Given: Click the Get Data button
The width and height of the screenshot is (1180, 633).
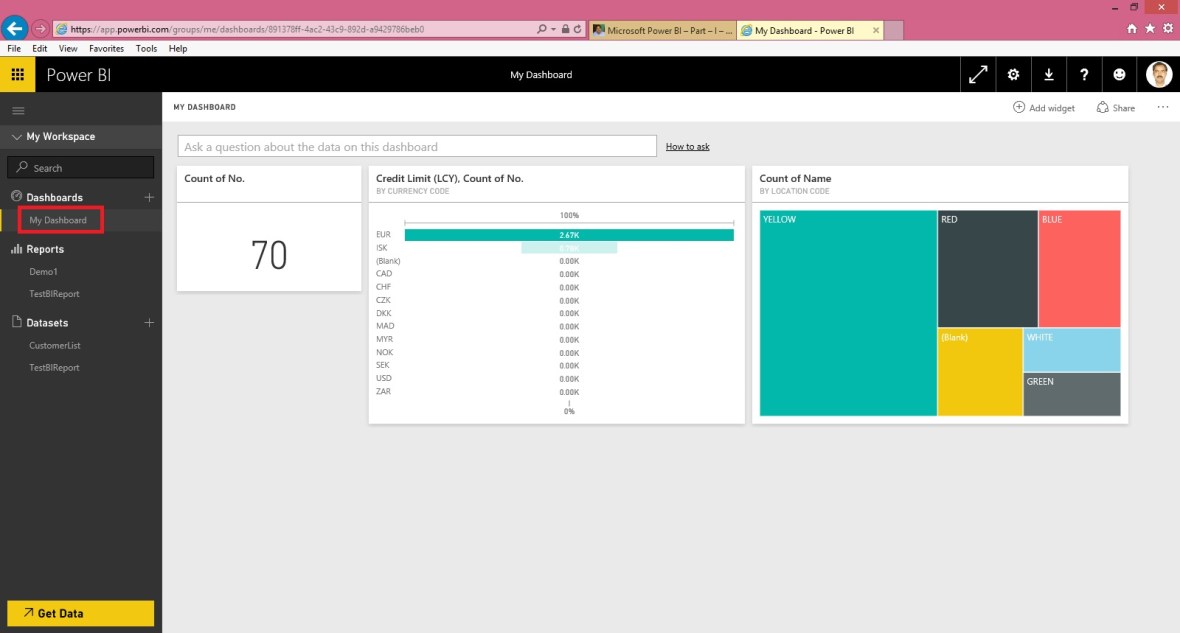Looking at the screenshot, I should 80,612.
